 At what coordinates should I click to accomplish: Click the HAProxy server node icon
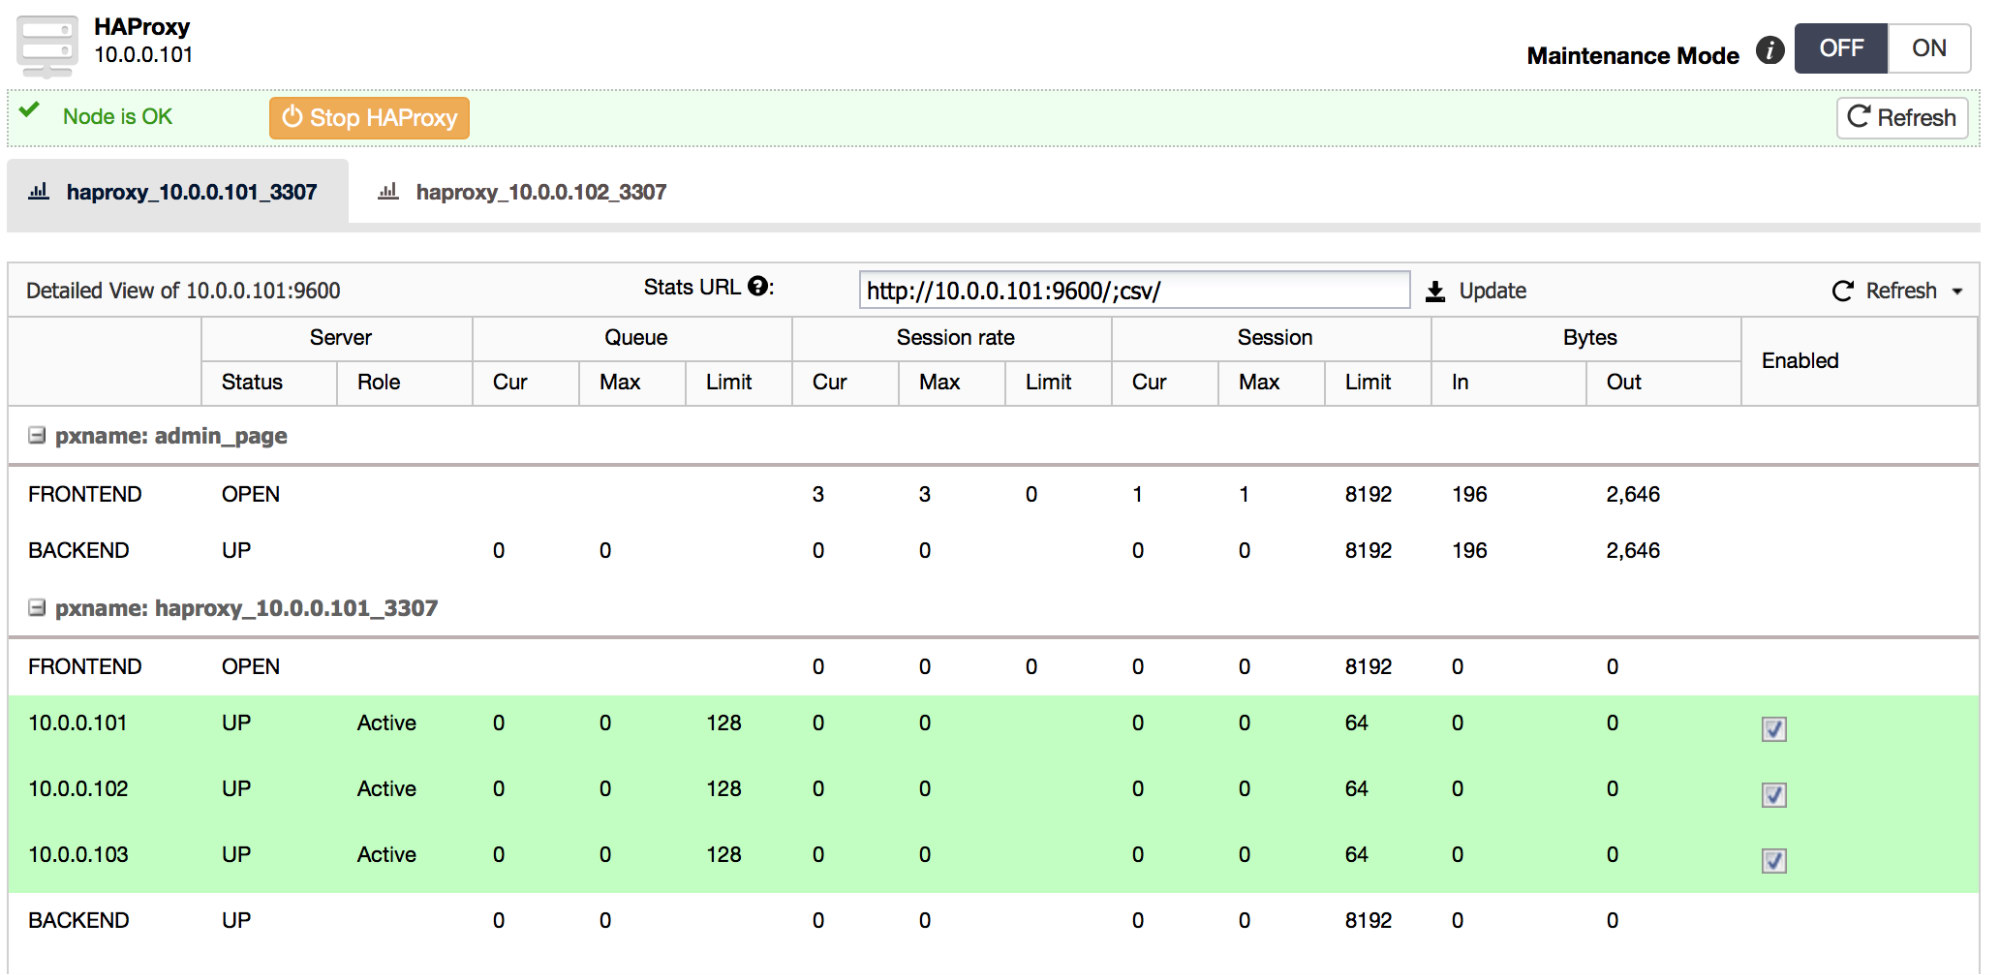point(47,46)
